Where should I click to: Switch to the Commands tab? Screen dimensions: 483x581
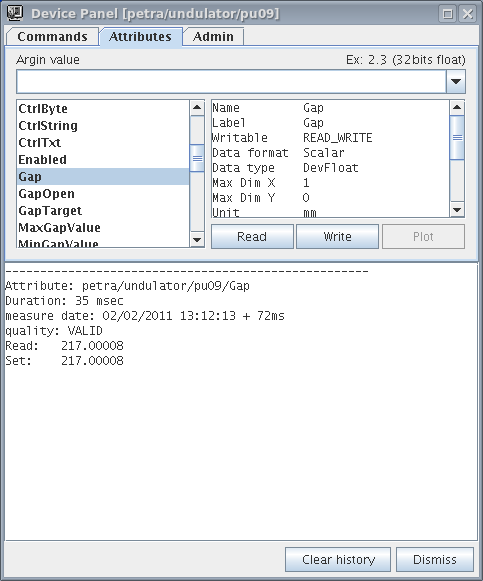point(52,37)
